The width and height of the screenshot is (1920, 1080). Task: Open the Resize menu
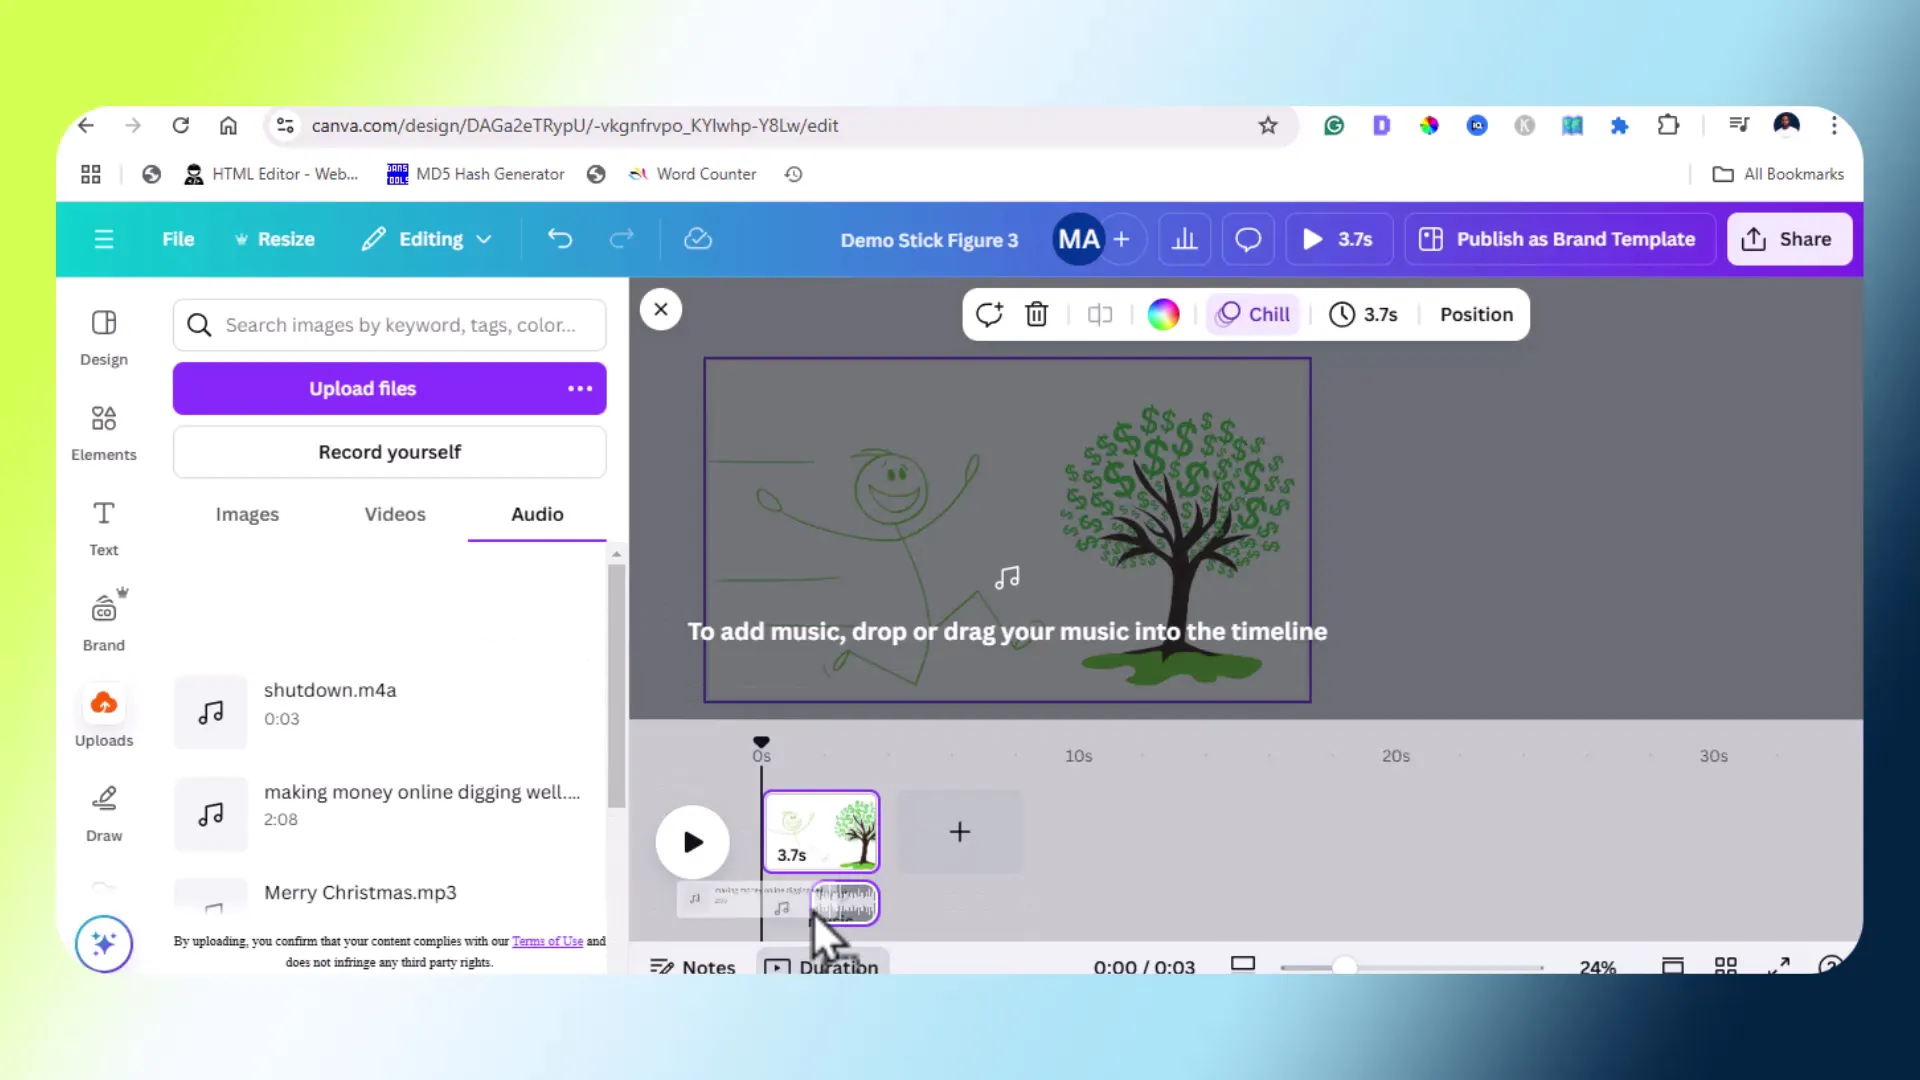[x=275, y=239]
